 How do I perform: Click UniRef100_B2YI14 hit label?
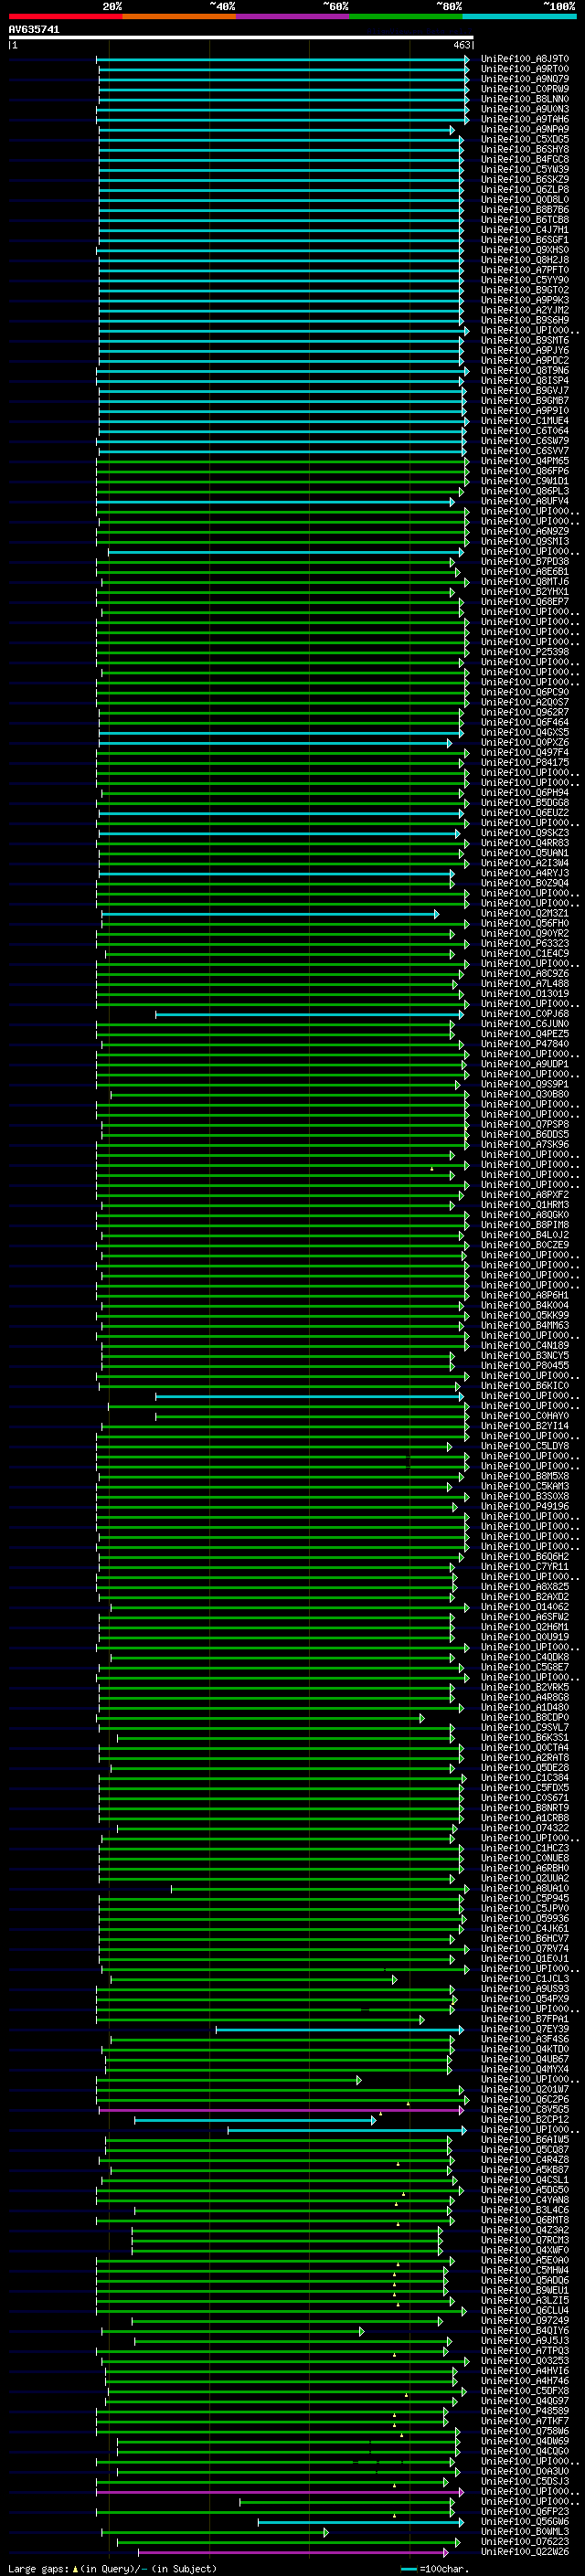tap(525, 1426)
